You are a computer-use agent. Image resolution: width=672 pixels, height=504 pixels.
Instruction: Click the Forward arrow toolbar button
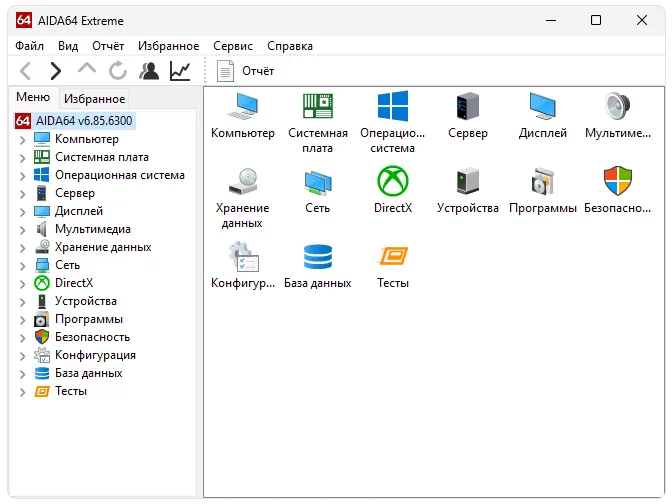pos(56,71)
